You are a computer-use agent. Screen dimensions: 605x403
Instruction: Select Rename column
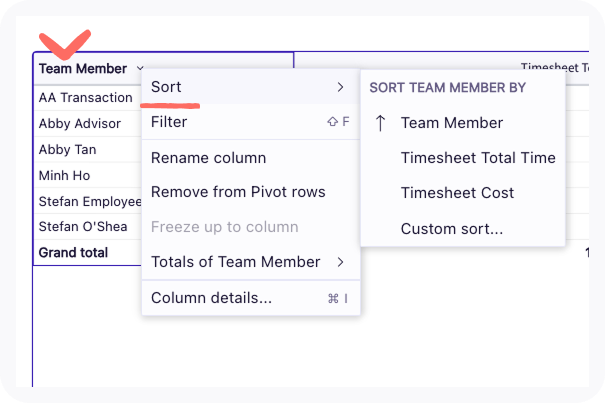208,158
